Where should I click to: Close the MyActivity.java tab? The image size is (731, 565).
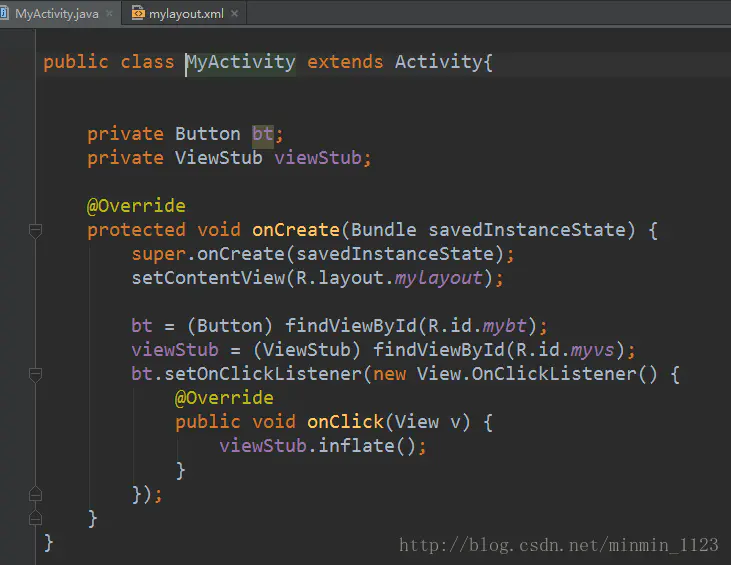point(109,14)
